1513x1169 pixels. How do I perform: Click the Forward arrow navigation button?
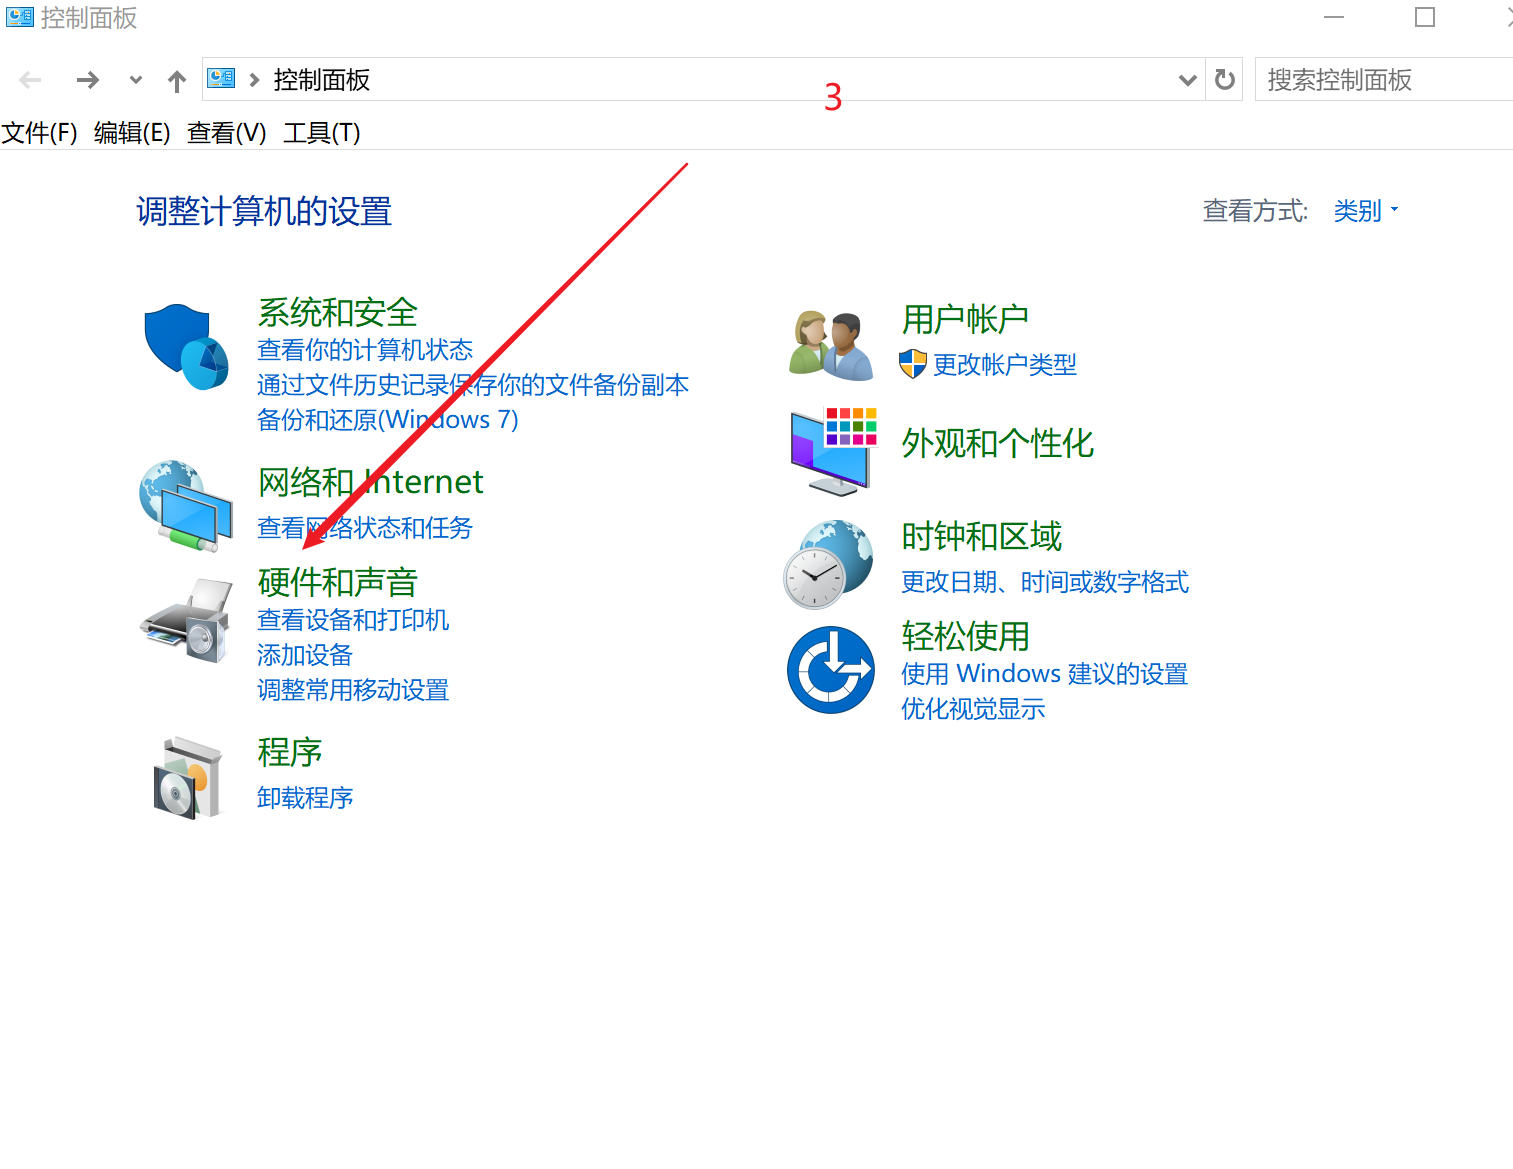[x=88, y=80]
